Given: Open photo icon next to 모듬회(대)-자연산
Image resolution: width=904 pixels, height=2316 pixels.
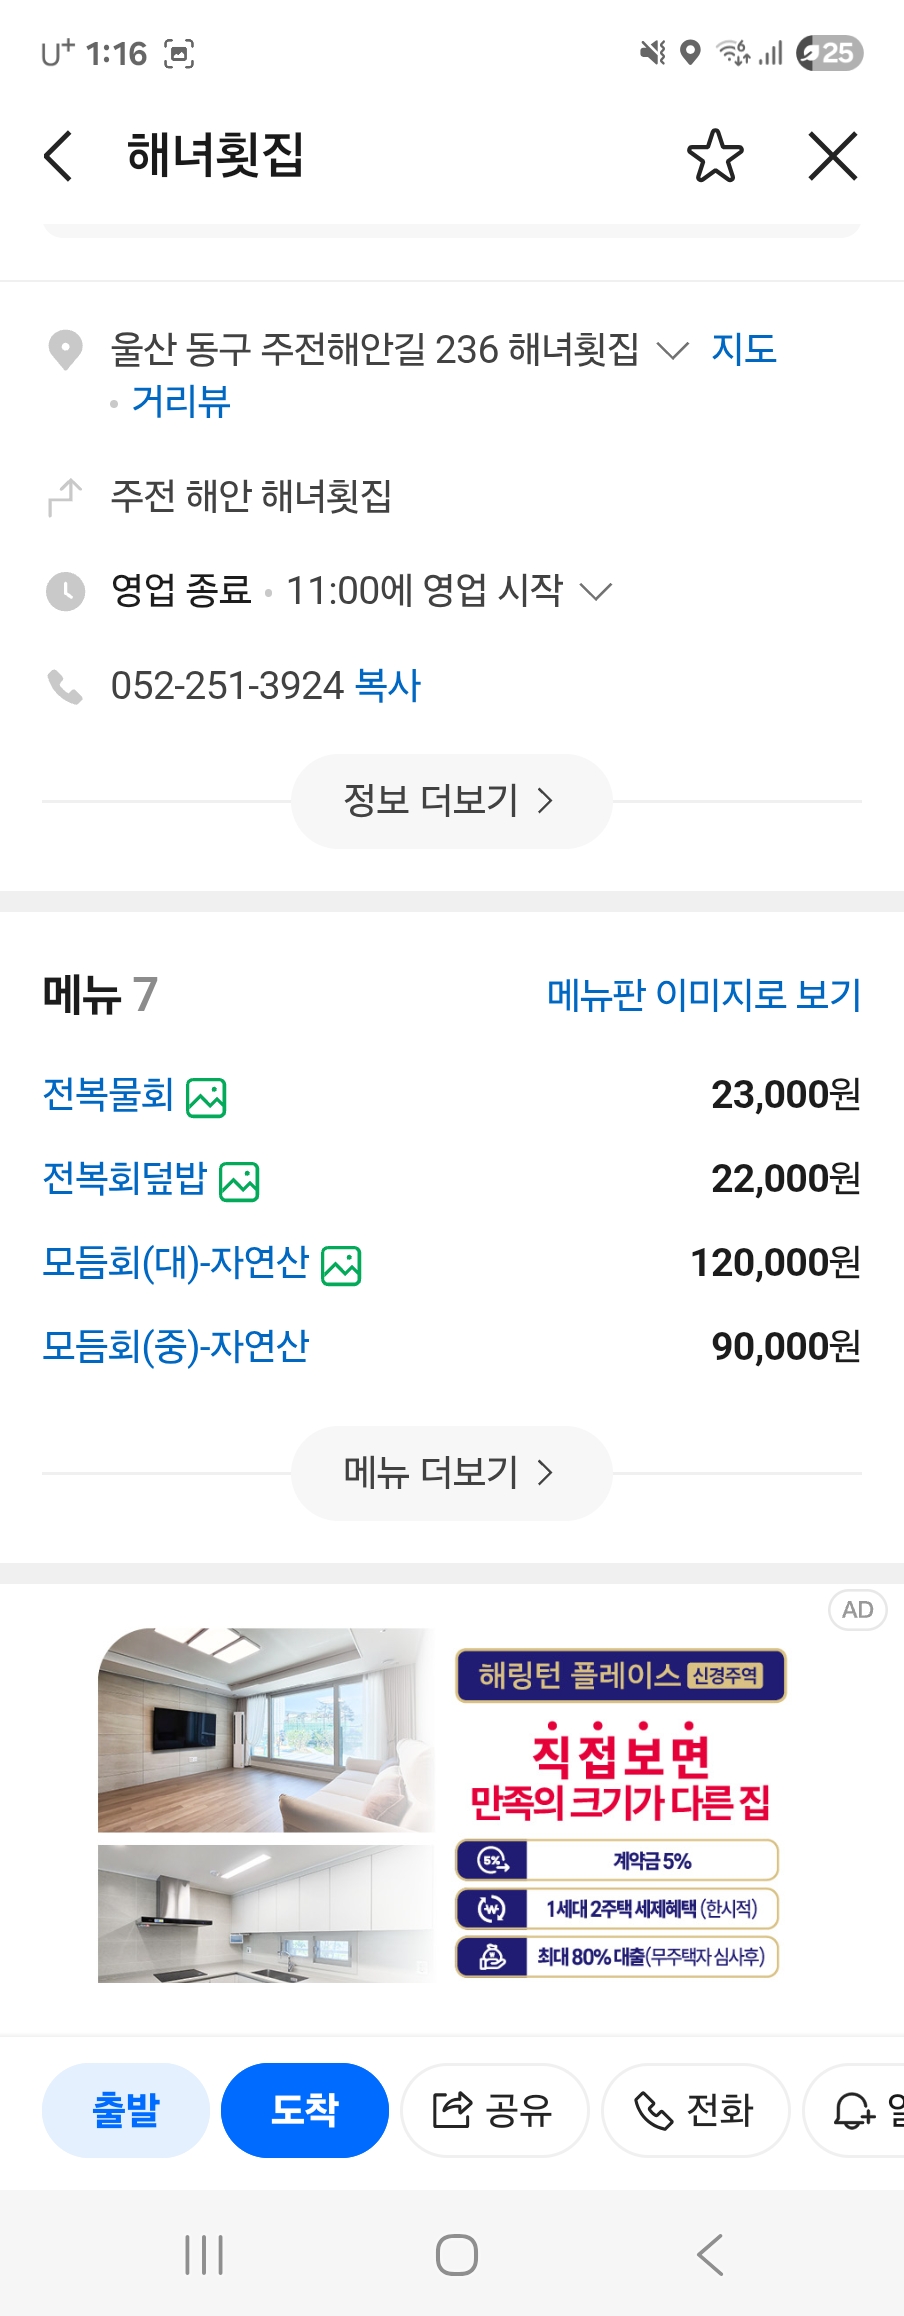Looking at the screenshot, I should click(x=341, y=1265).
